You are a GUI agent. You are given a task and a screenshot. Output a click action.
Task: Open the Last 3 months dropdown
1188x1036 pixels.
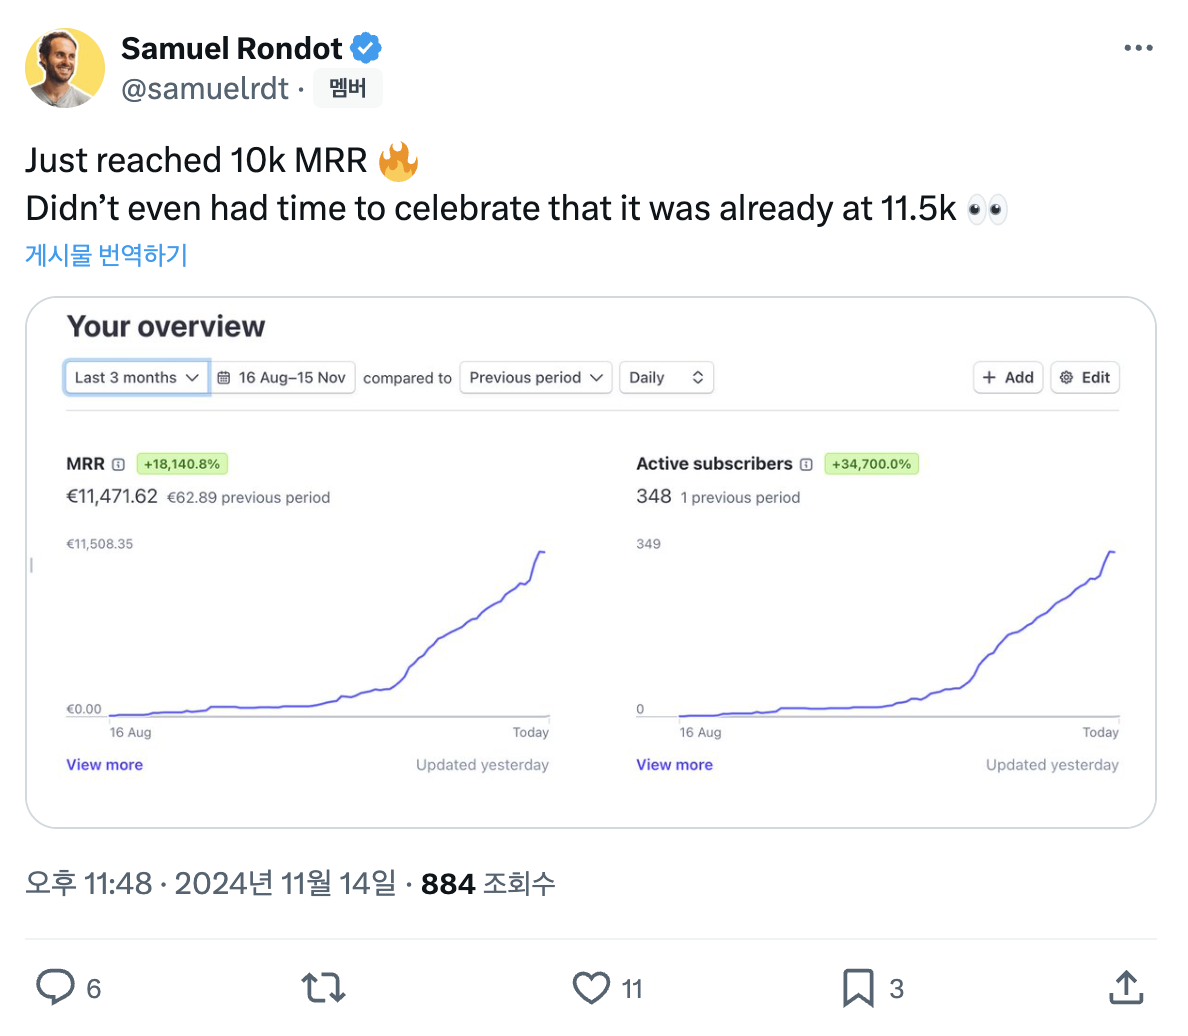point(136,377)
